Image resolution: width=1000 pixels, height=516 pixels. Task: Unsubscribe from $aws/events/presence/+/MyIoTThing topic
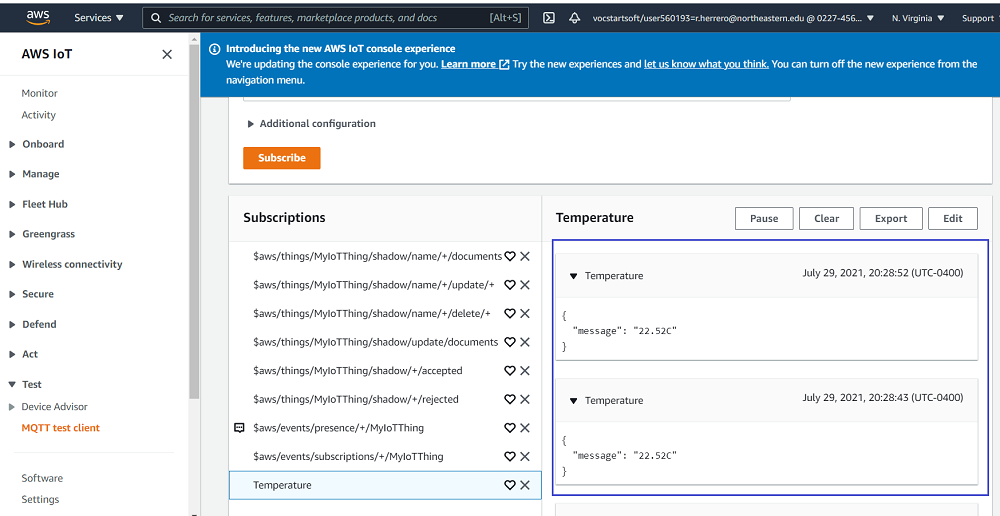pyautogui.click(x=525, y=428)
